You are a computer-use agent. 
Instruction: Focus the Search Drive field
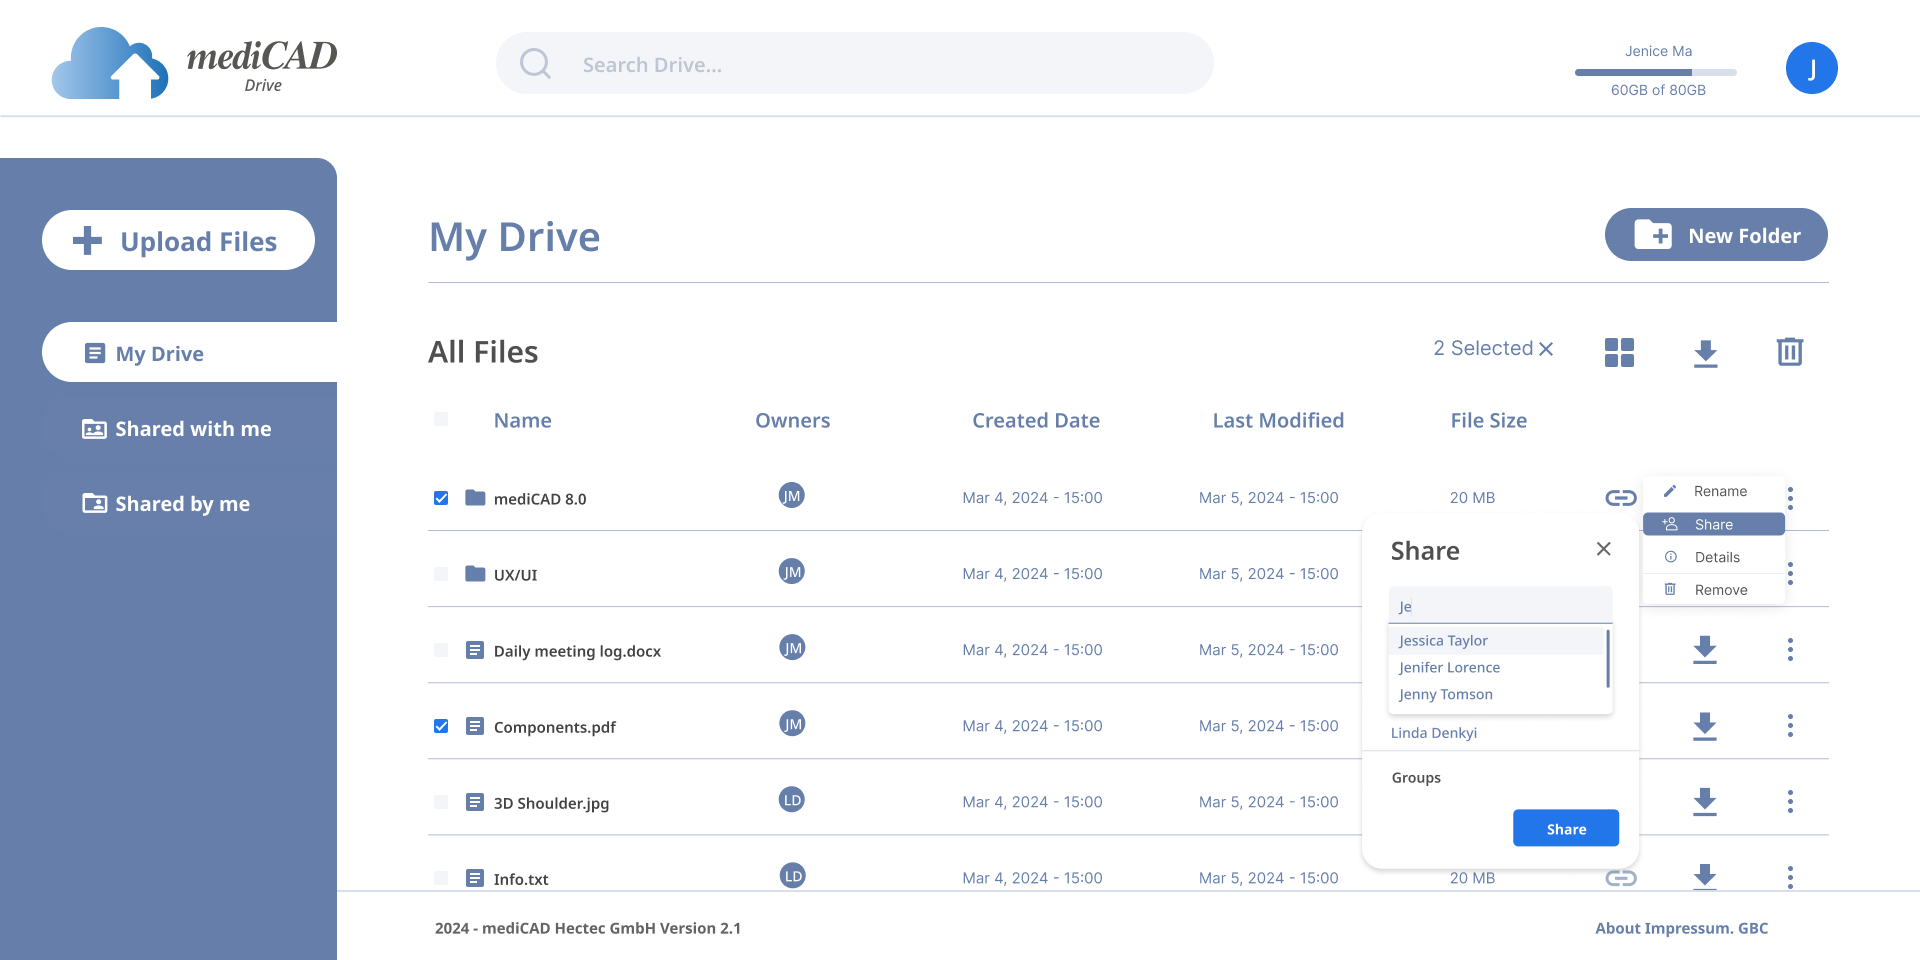[855, 63]
